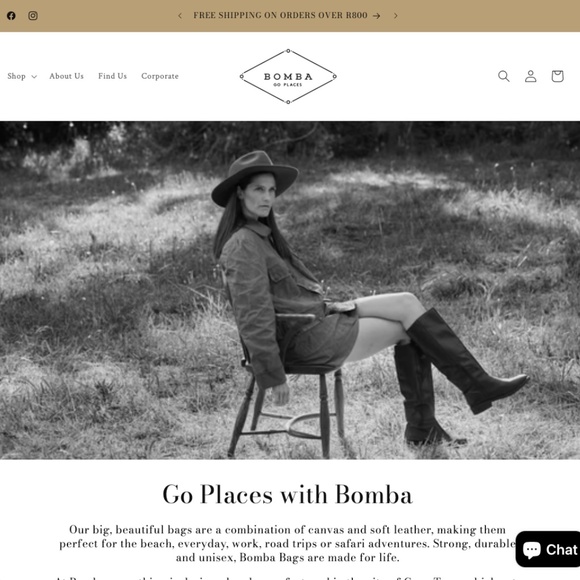
Task: Expand the Shop dropdown menu
Action: [22, 76]
